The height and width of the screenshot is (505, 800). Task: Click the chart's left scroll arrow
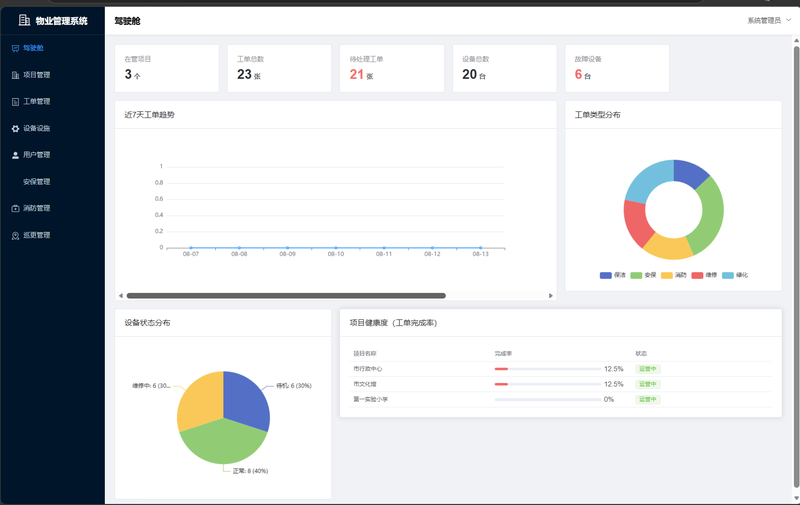[120, 296]
